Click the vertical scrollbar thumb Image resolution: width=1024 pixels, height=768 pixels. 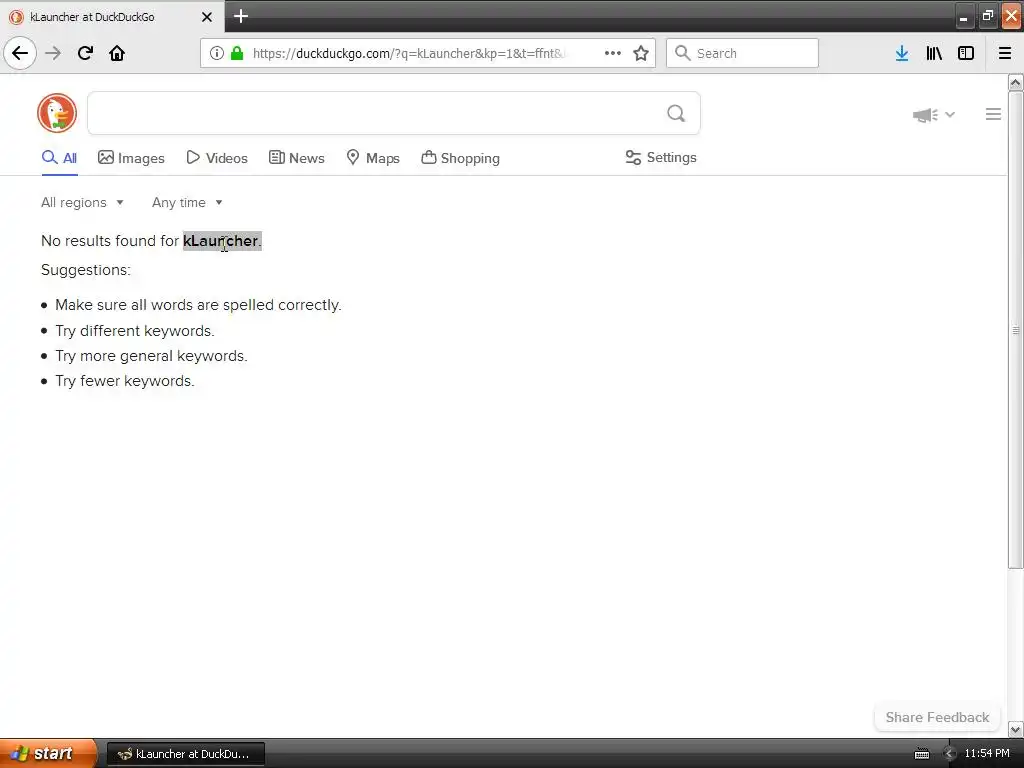click(1015, 330)
